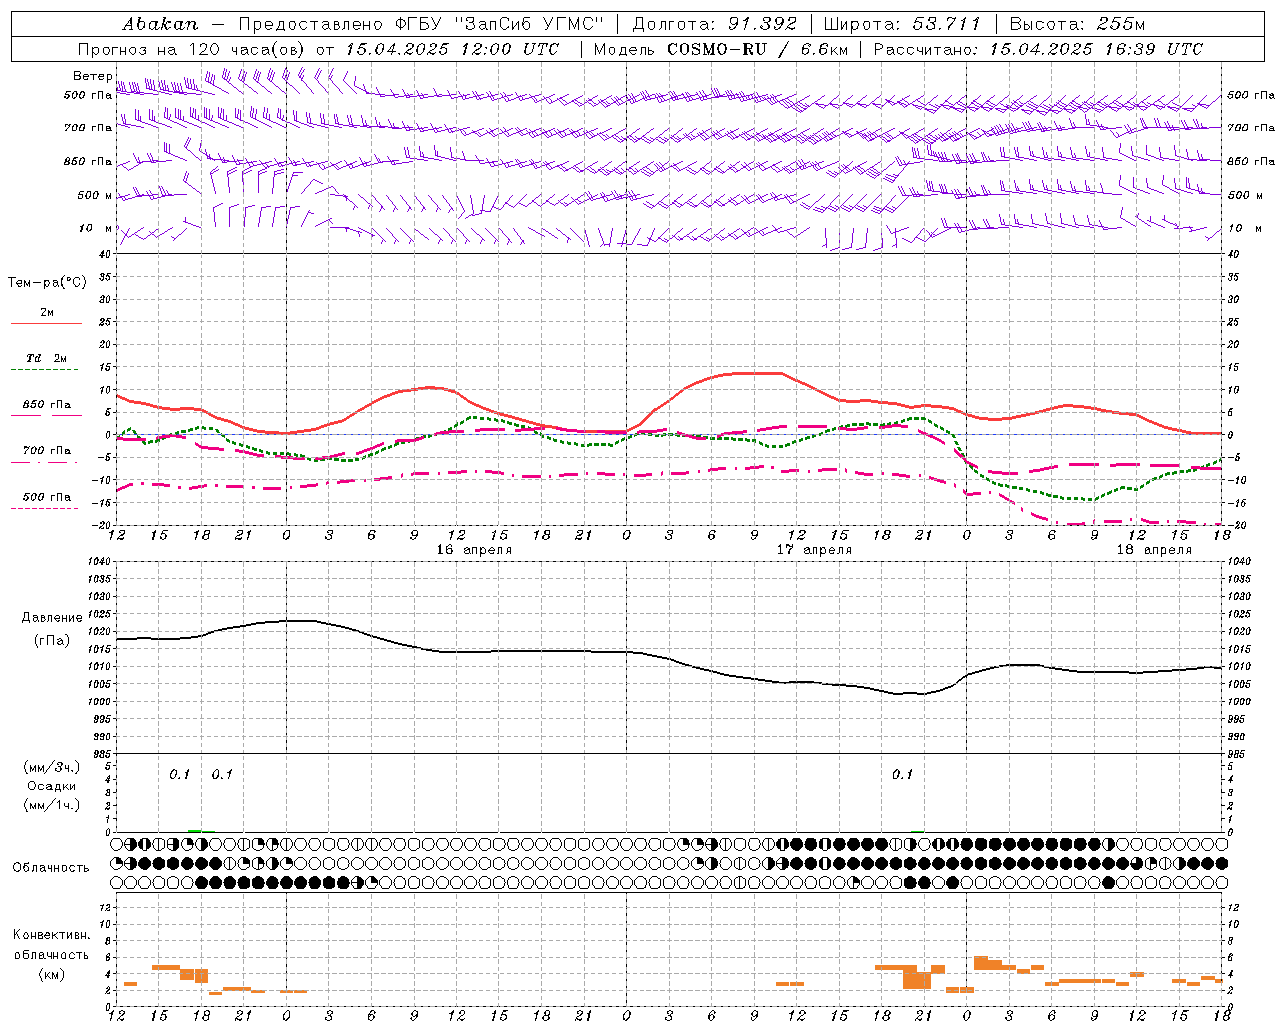
Task: Click the '(км)' unit label
Action: pyautogui.click(x=52, y=975)
